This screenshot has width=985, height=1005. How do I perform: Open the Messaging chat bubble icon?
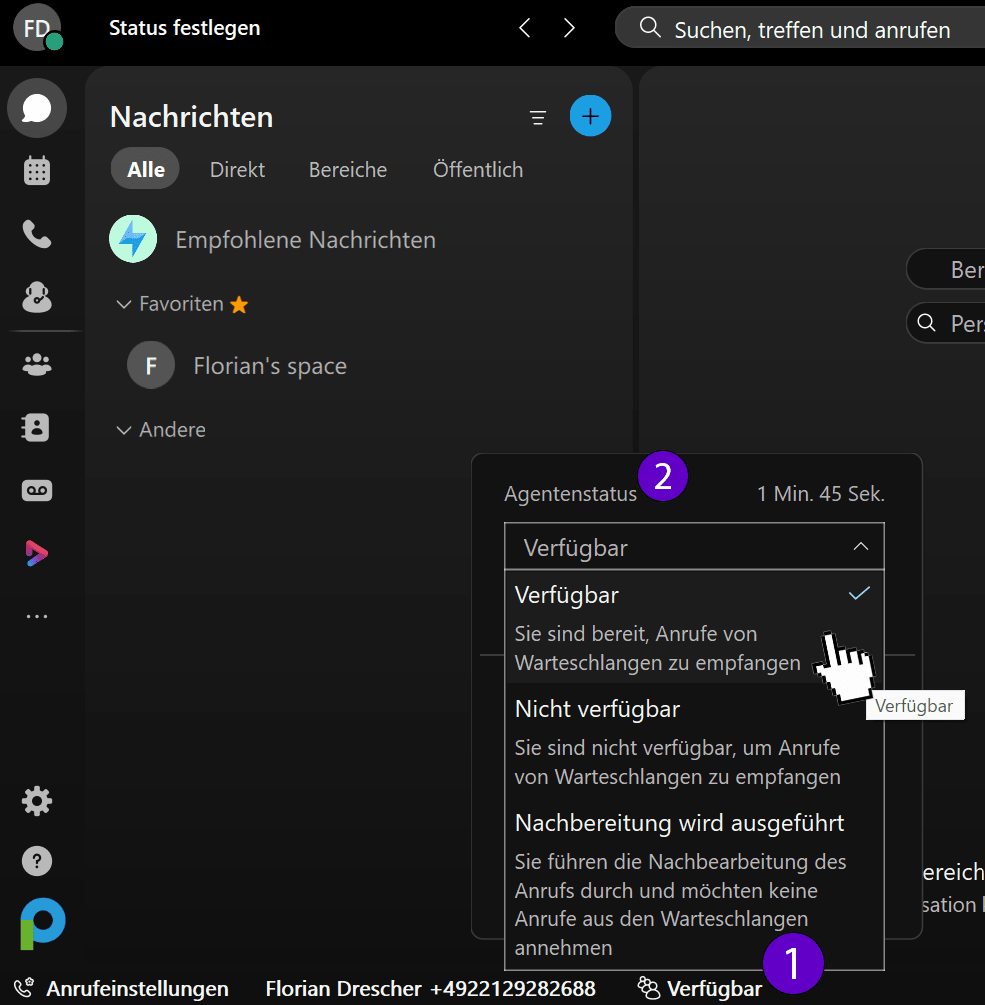coord(37,108)
